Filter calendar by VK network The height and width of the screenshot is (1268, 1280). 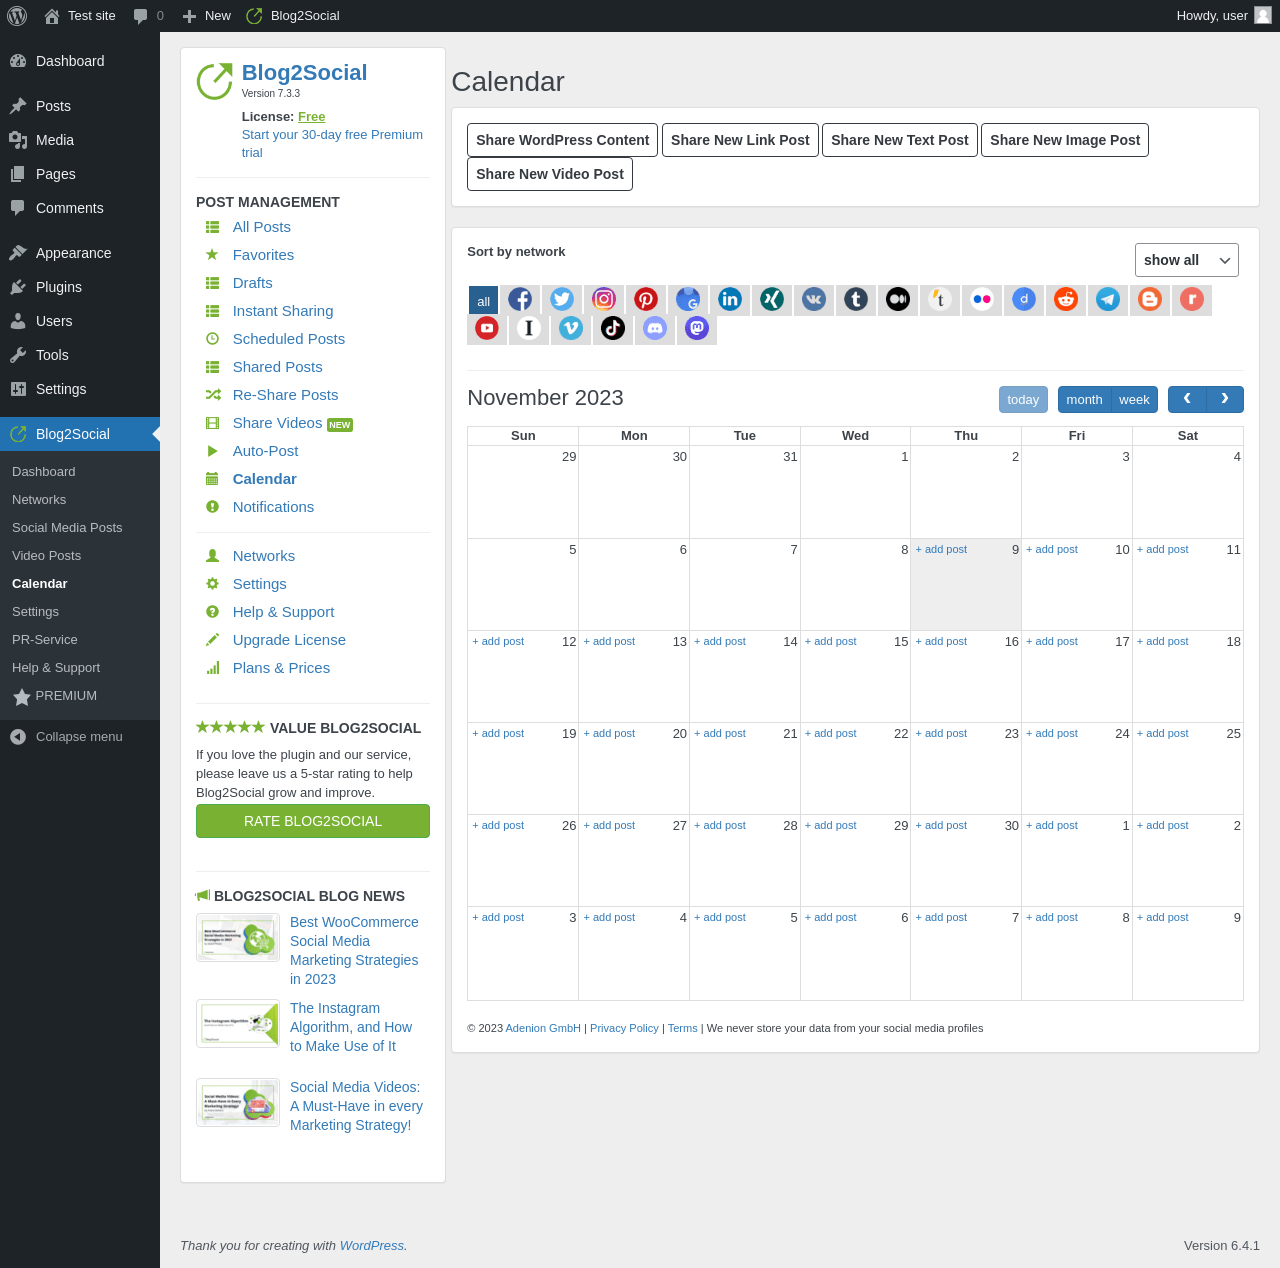tap(814, 299)
